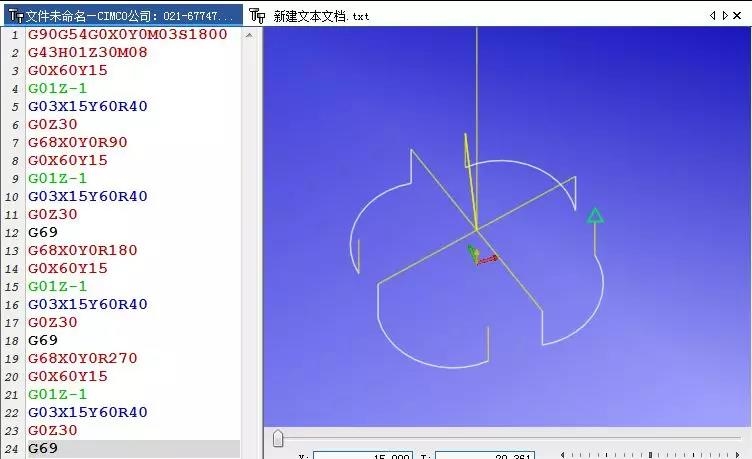
Task: Click the XYZ axis origin indicator
Action: tap(482, 255)
